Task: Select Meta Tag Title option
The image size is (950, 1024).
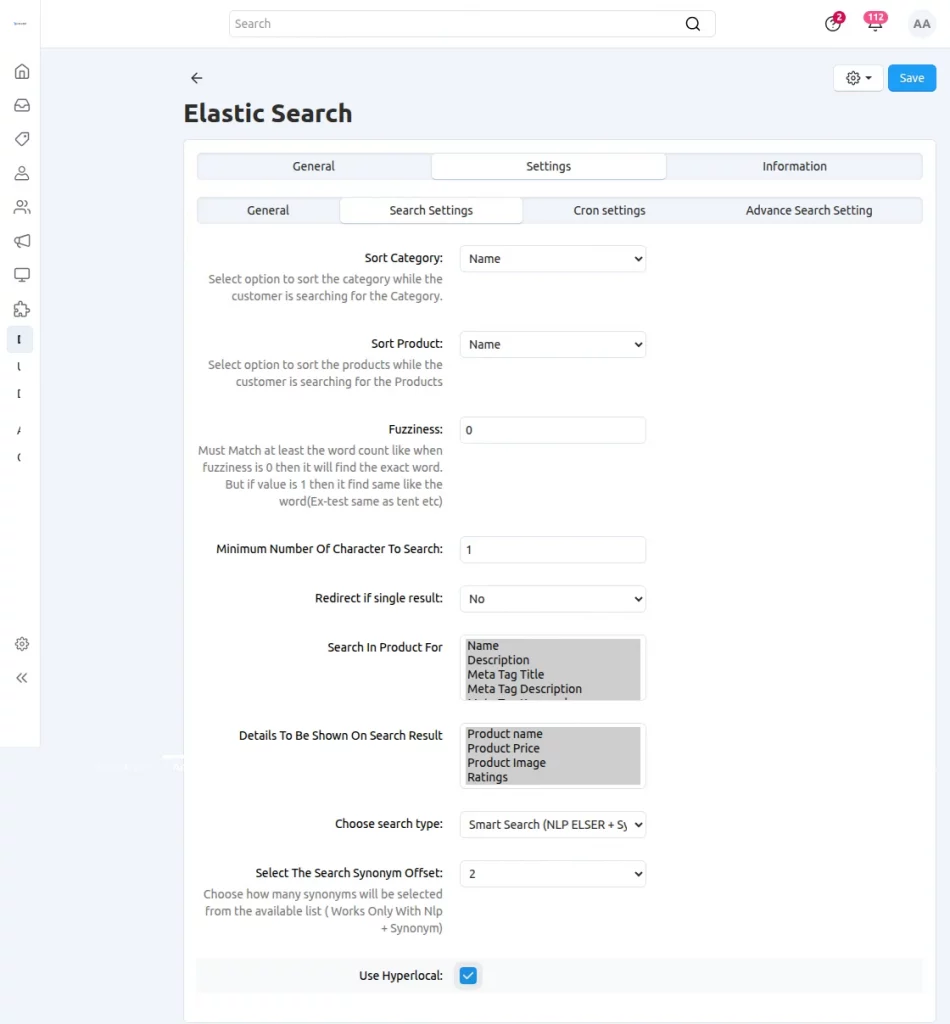Action: (552, 674)
